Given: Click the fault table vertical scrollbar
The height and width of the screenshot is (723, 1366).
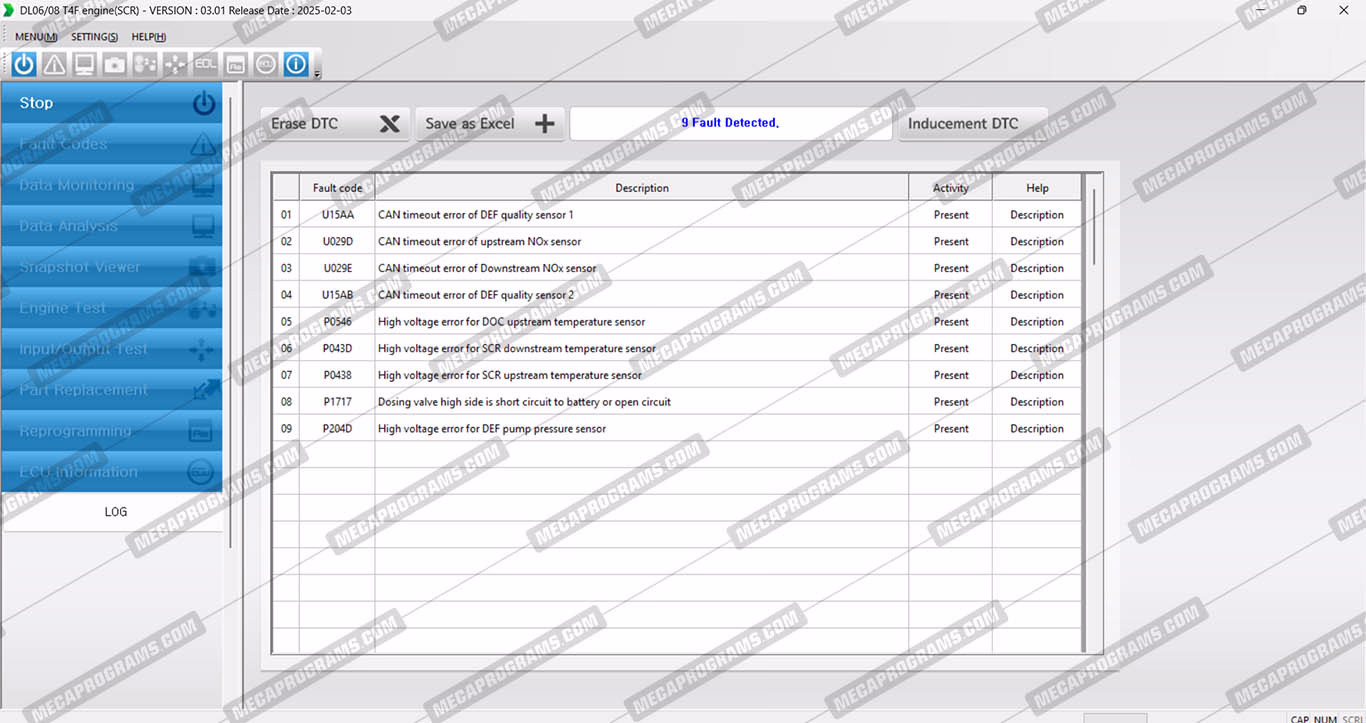Looking at the screenshot, I should [1095, 228].
